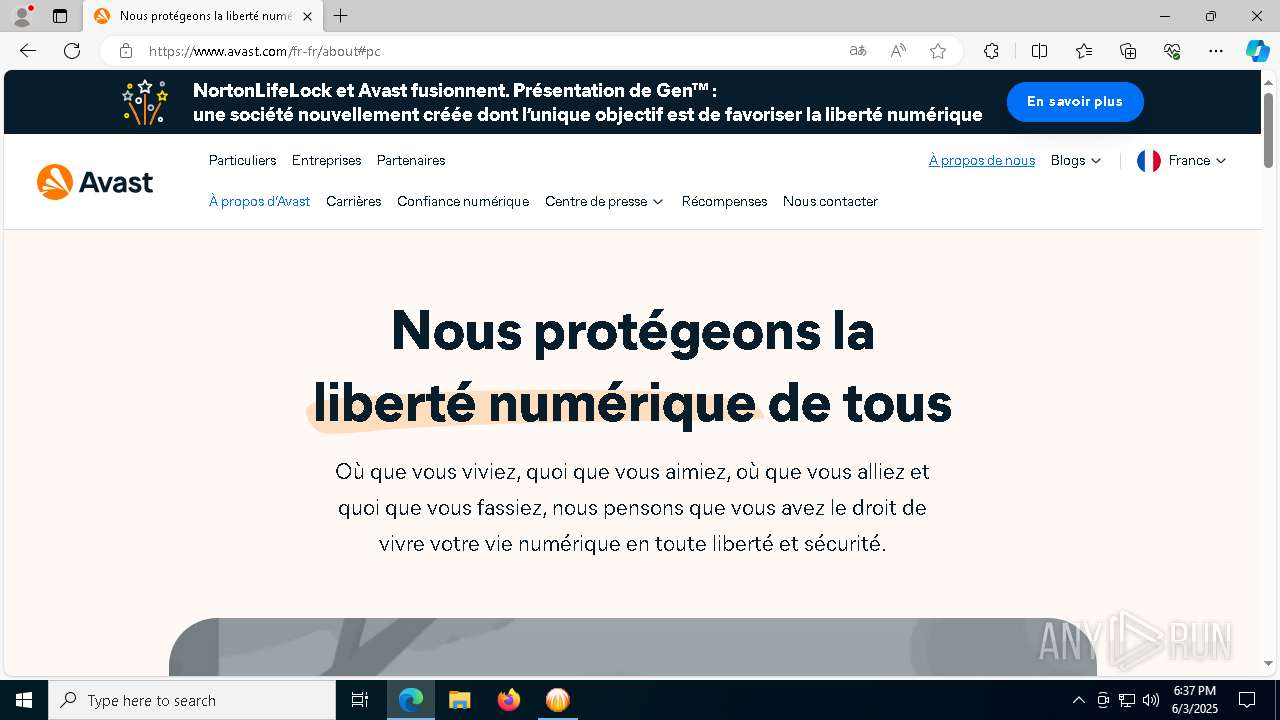
Task: Click À propos de nous link
Action: (x=982, y=160)
